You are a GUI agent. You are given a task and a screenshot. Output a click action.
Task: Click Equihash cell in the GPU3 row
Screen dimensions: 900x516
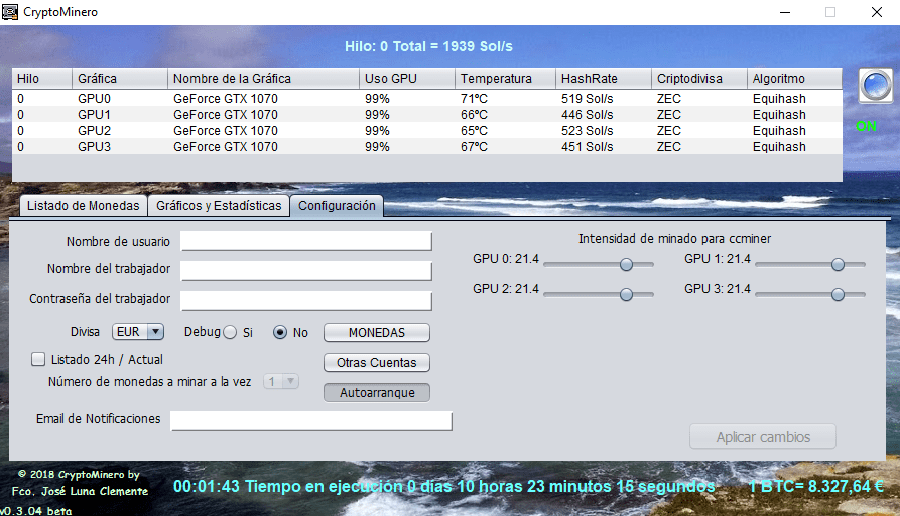click(x=795, y=147)
